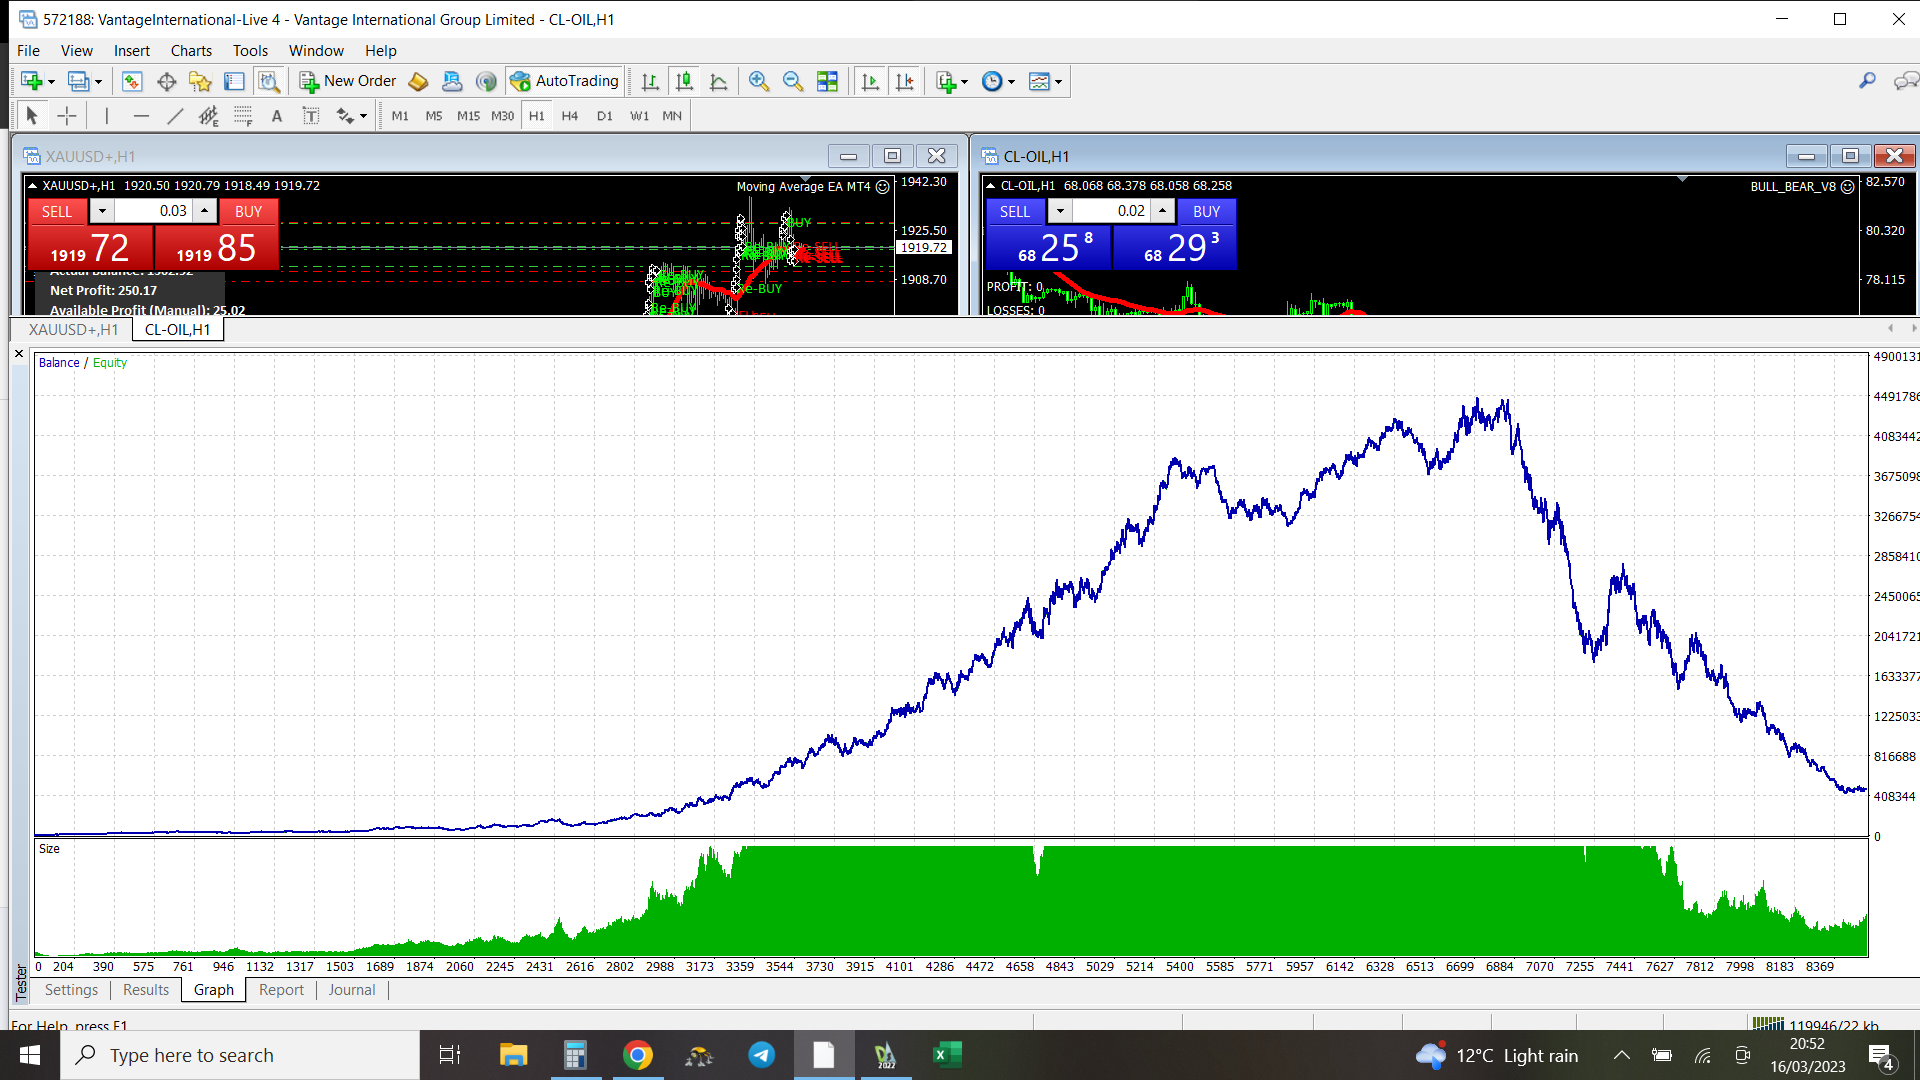Open the Strategy Tester panel icon

click(268, 81)
